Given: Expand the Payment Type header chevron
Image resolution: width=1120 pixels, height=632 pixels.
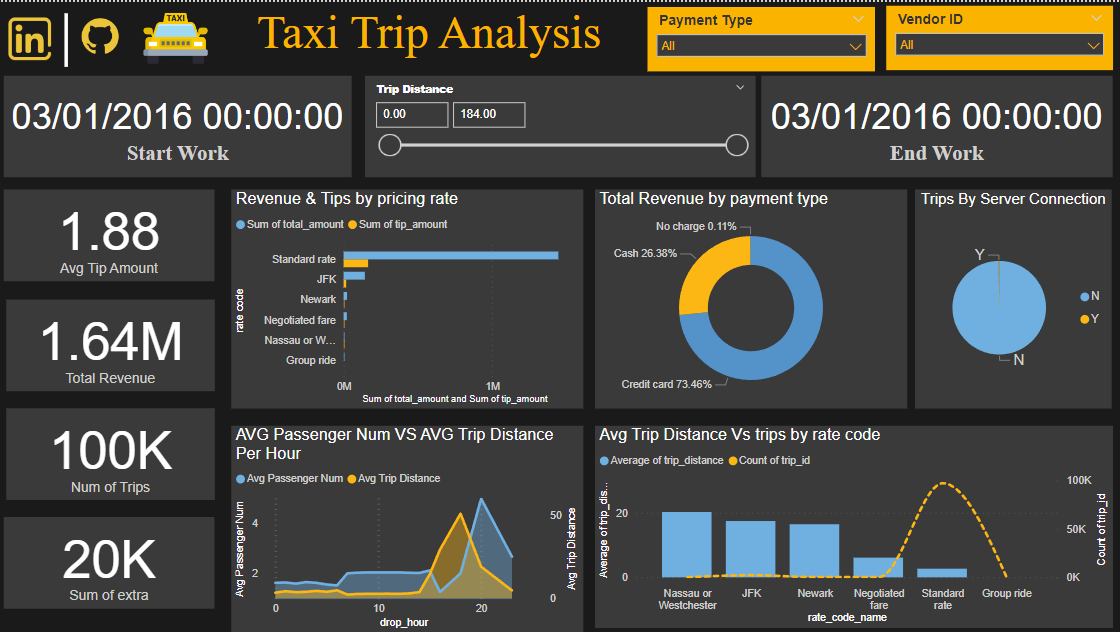Looking at the screenshot, I should (x=857, y=20).
